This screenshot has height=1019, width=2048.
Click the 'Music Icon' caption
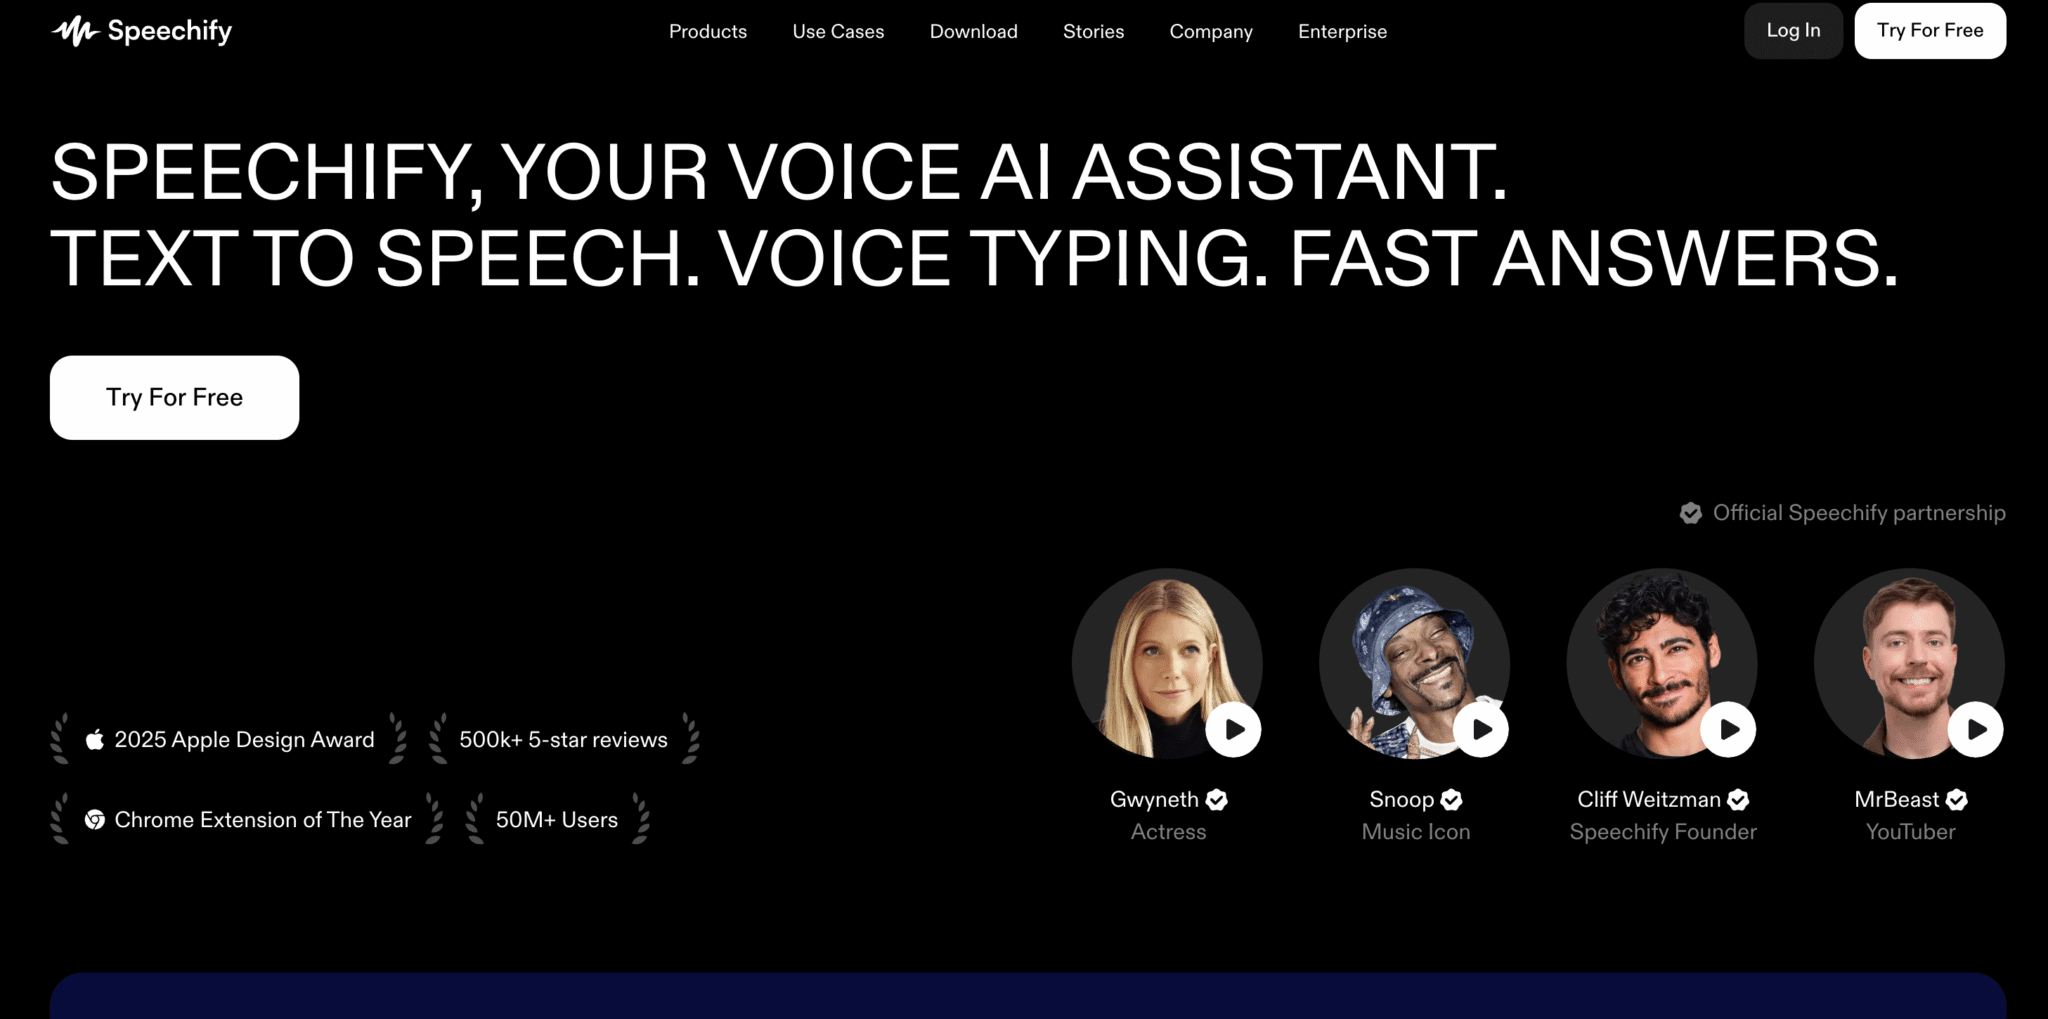pos(1415,832)
